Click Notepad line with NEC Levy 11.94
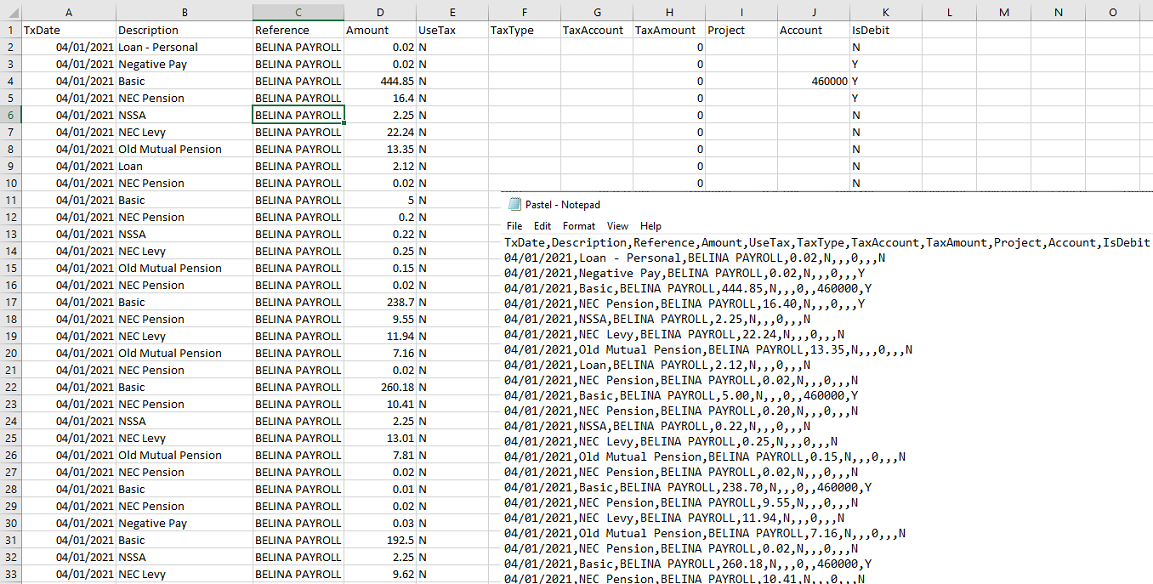Image resolution: width=1153 pixels, height=584 pixels. click(x=674, y=518)
